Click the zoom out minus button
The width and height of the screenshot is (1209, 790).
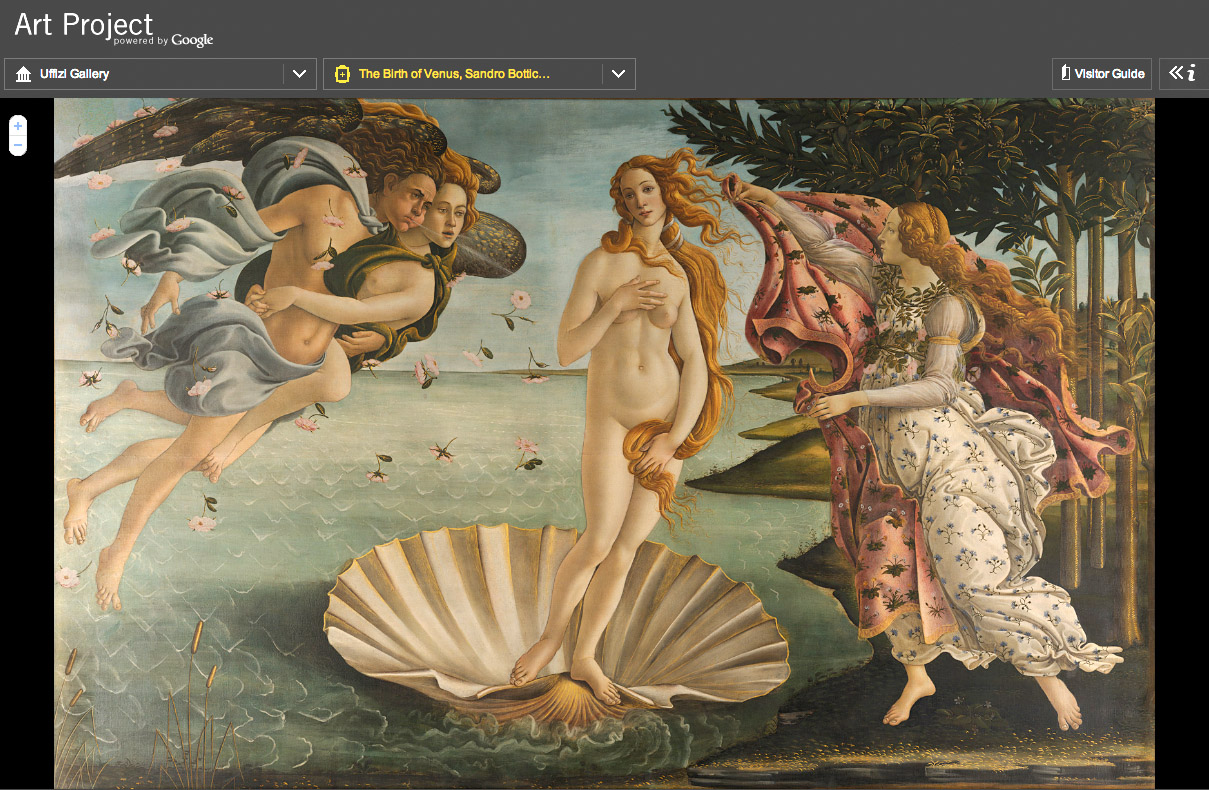18,146
